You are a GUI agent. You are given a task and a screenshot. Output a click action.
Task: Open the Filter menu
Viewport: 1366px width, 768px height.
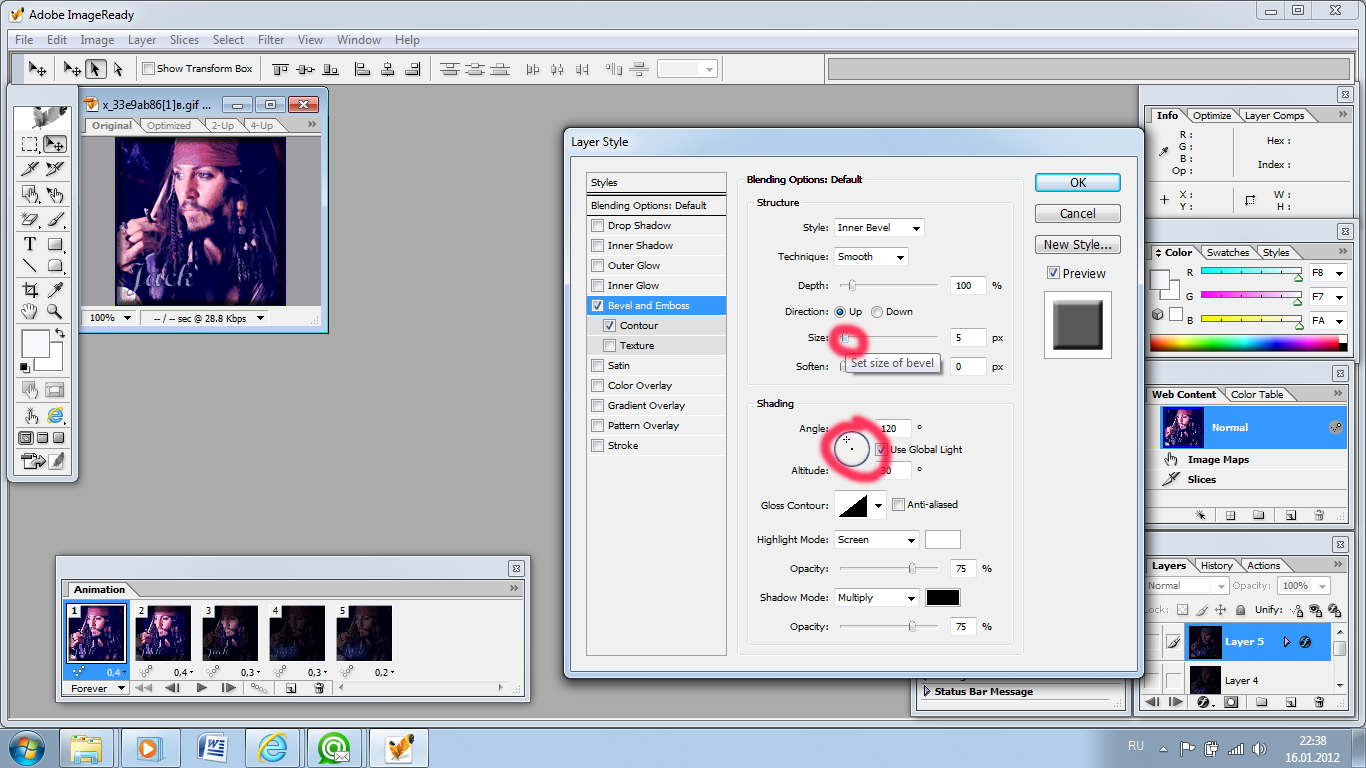[271, 40]
